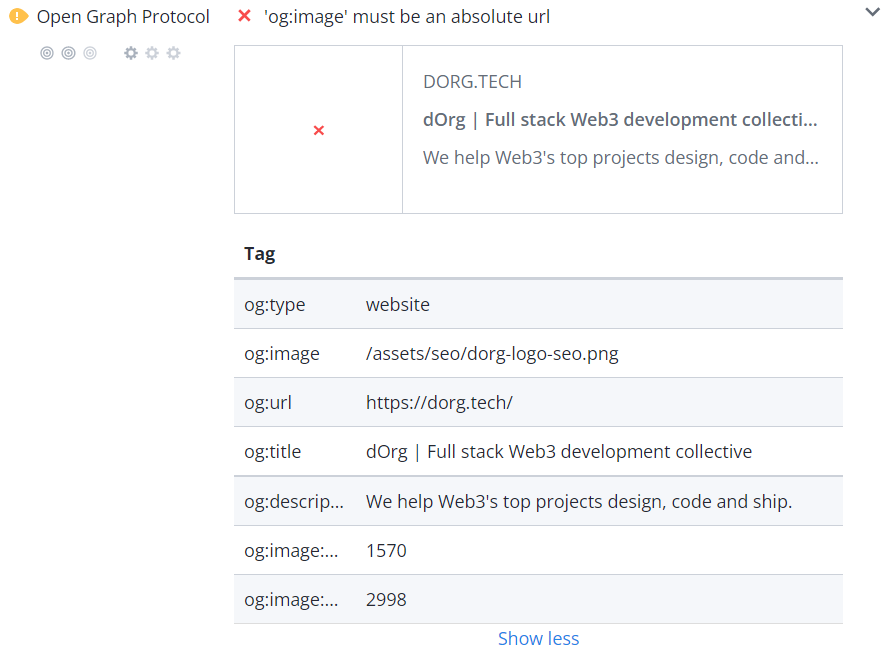Select the first filled target icon
The width and height of the screenshot is (889, 671).
(x=46, y=53)
